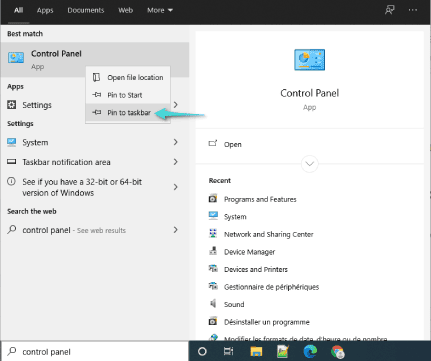
Task: Choose Pin to taskbar from context menu
Action: click(x=128, y=112)
